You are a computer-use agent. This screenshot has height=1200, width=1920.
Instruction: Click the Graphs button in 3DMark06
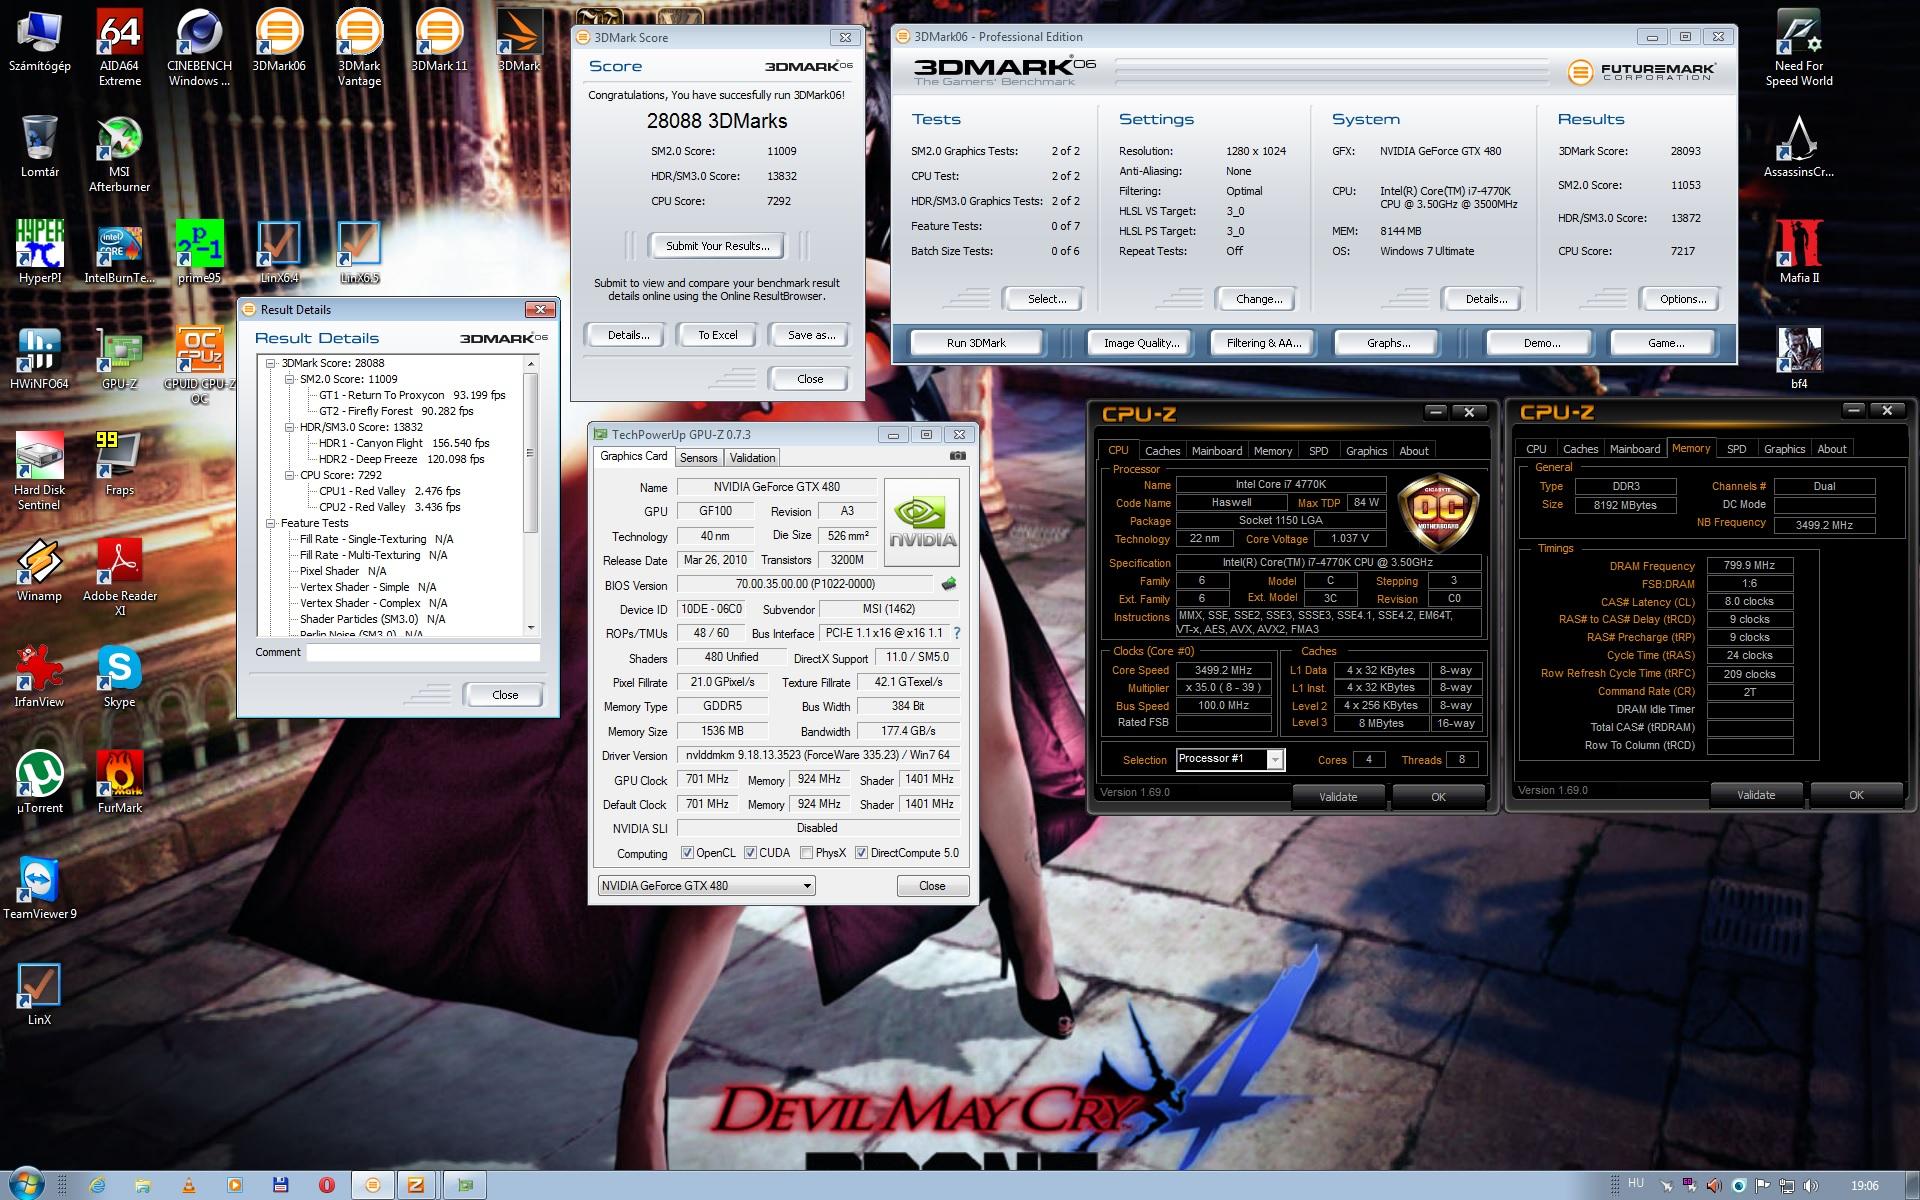pyautogui.click(x=1388, y=343)
